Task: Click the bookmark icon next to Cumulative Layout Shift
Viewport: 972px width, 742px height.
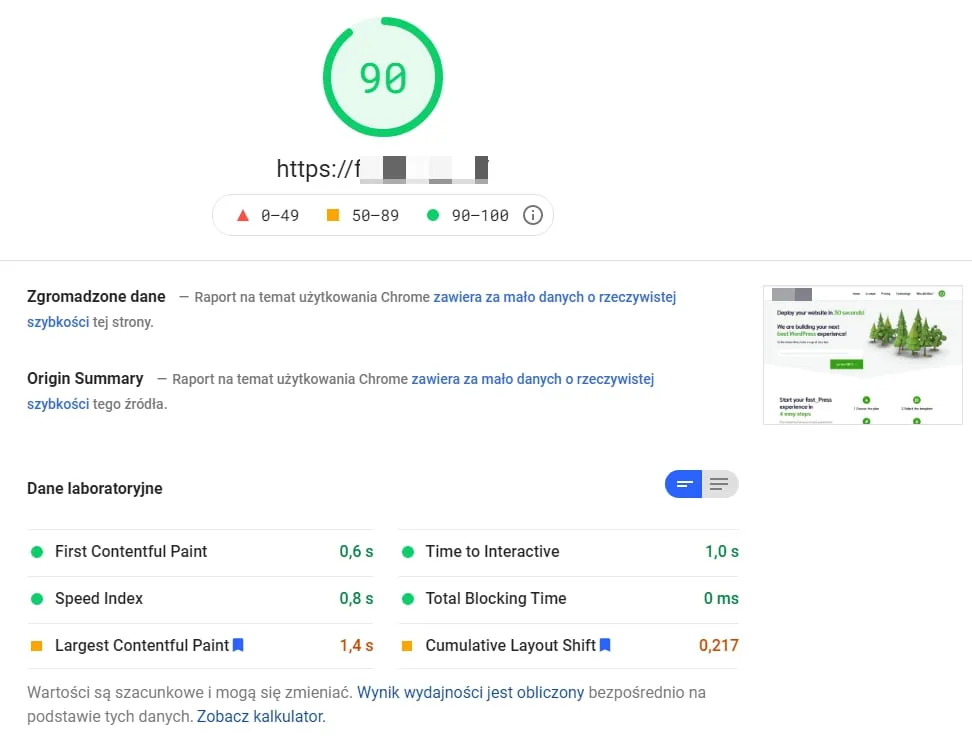Action: pyautogui.click(x=605, y=645)
